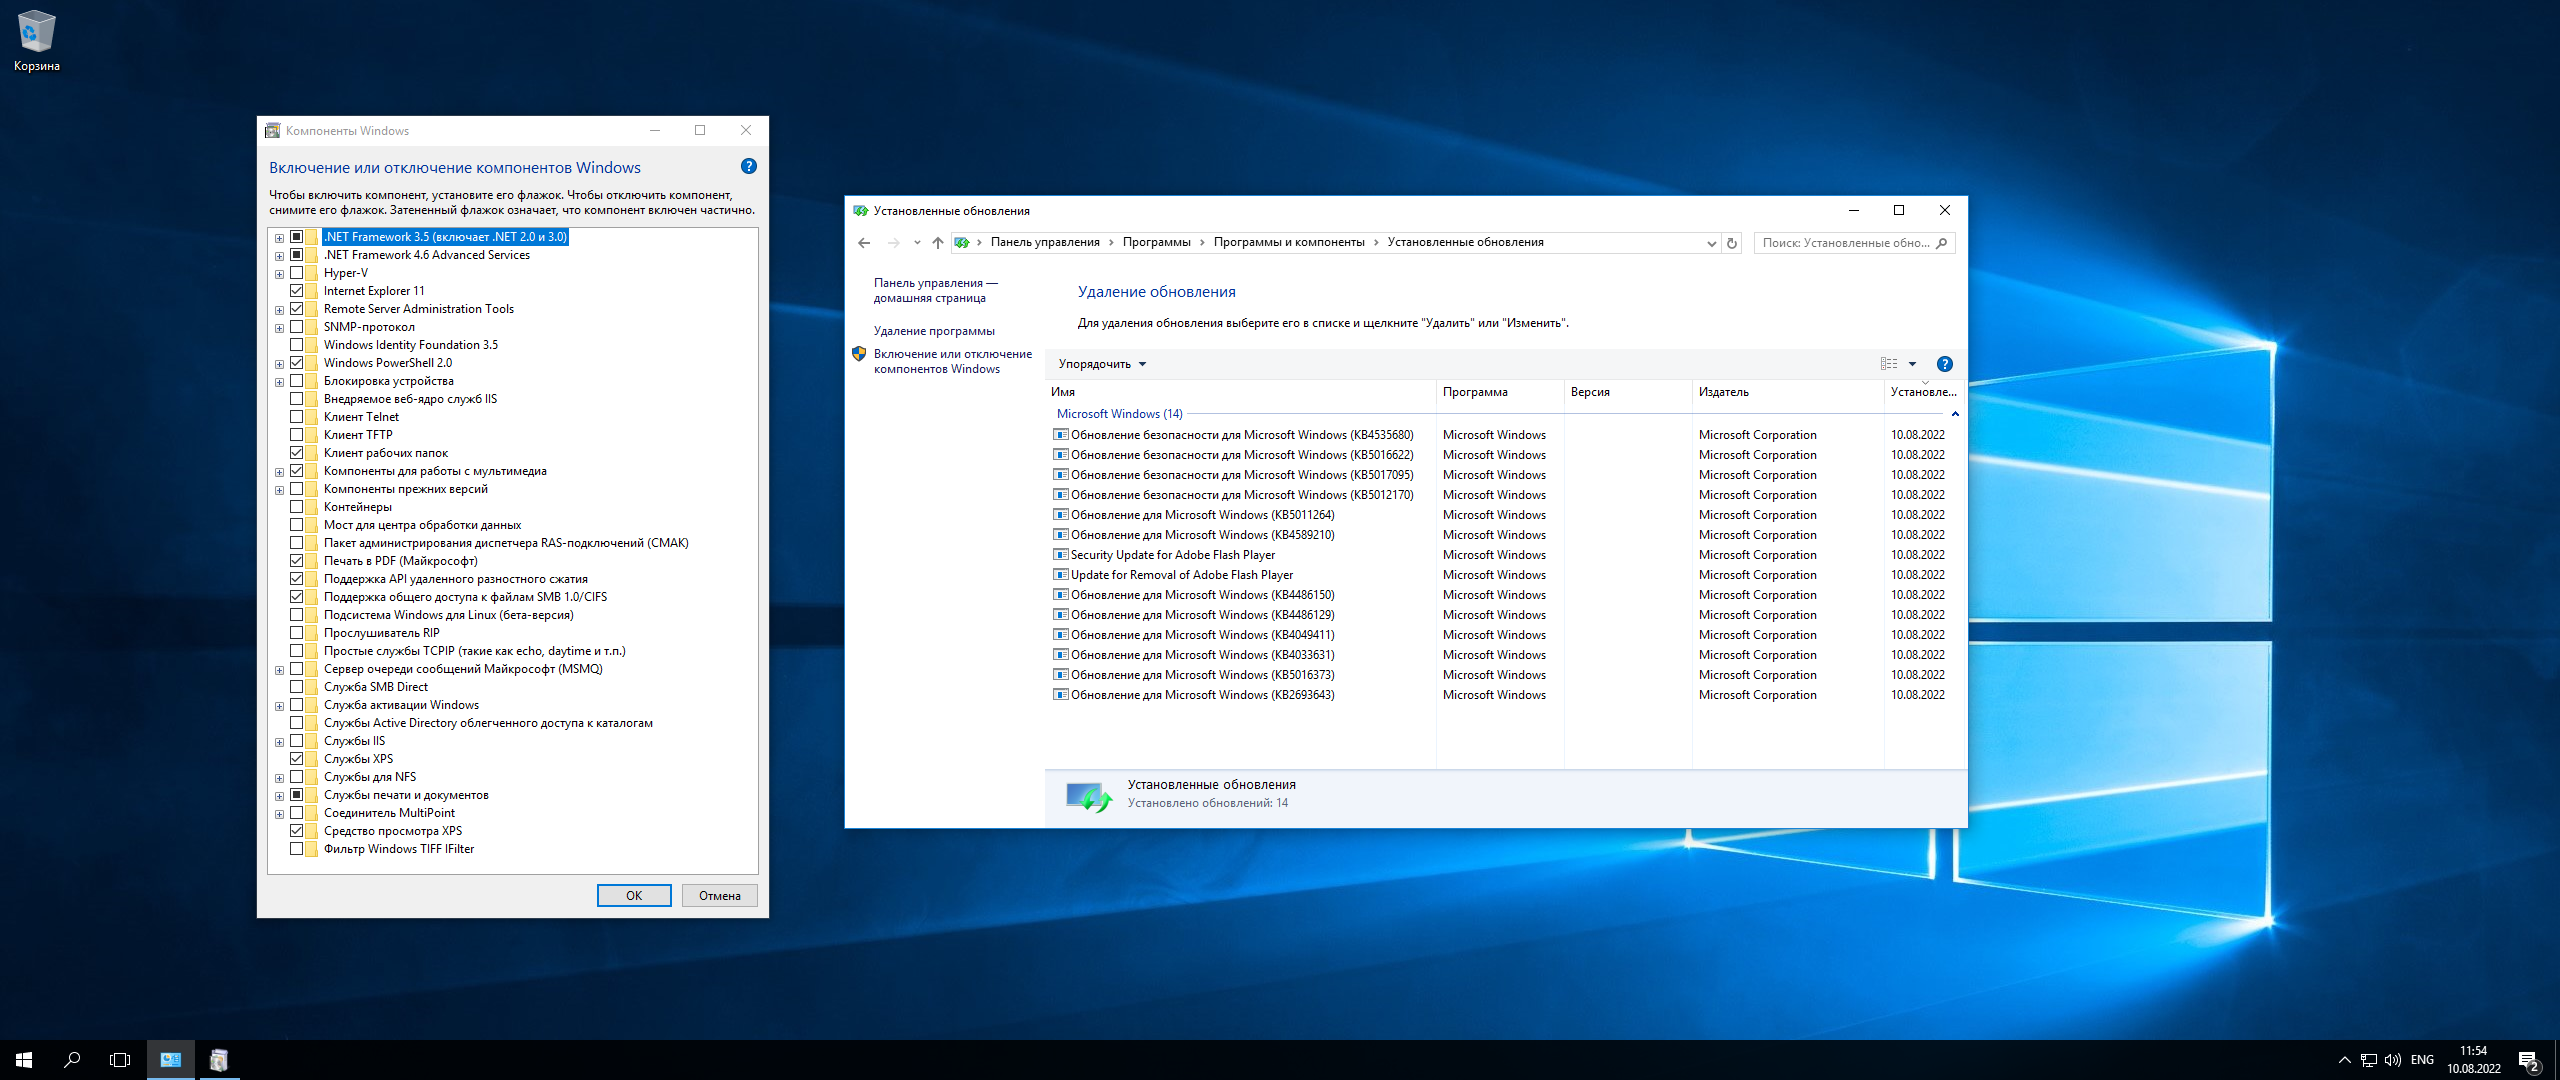This screenshot has height=1080, width=2560.
Task: Open Удаление программы link
Action: [934, 331]
